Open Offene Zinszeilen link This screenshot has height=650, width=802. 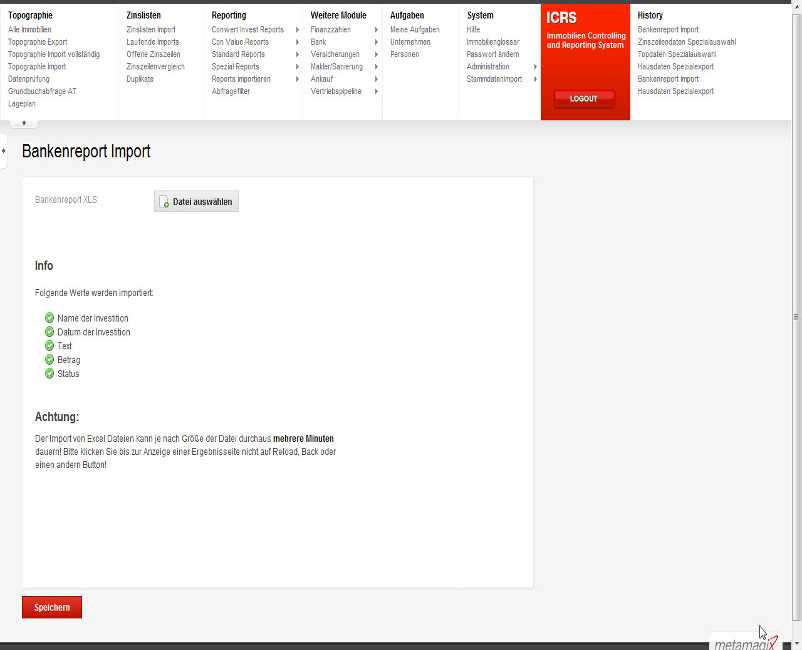click(x=153, y=54)
